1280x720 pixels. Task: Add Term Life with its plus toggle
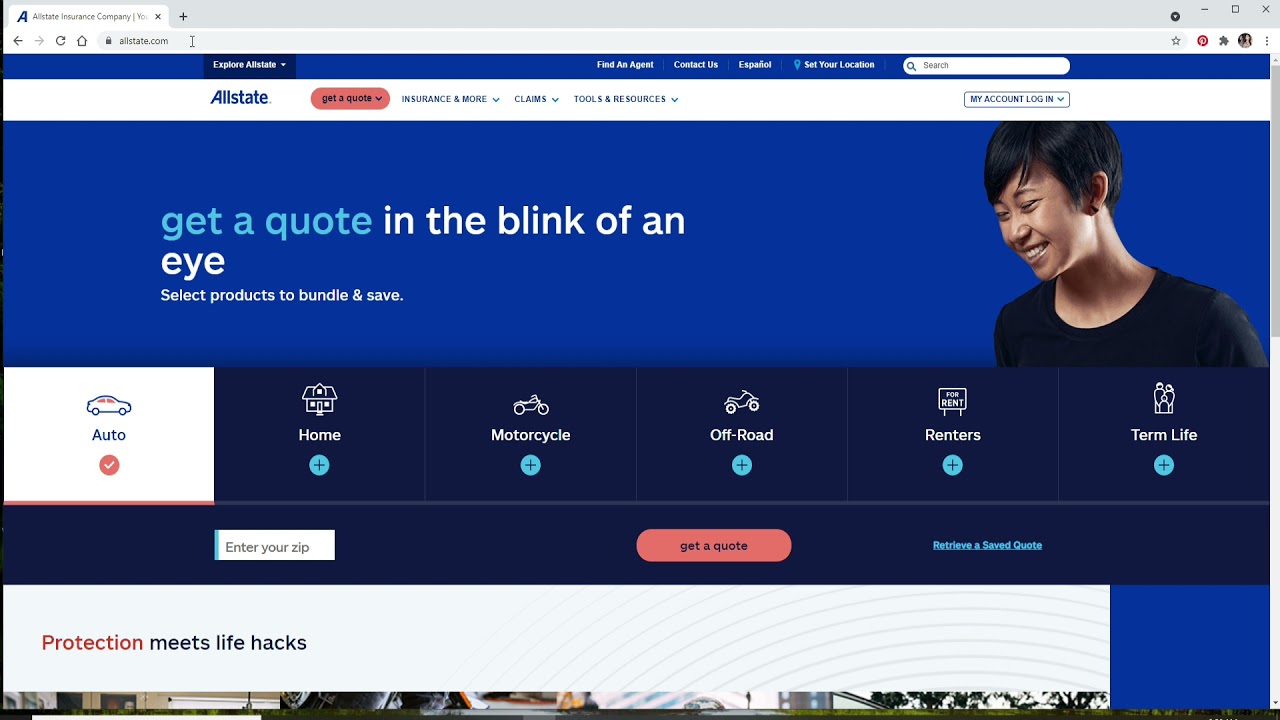point(1164,465)
